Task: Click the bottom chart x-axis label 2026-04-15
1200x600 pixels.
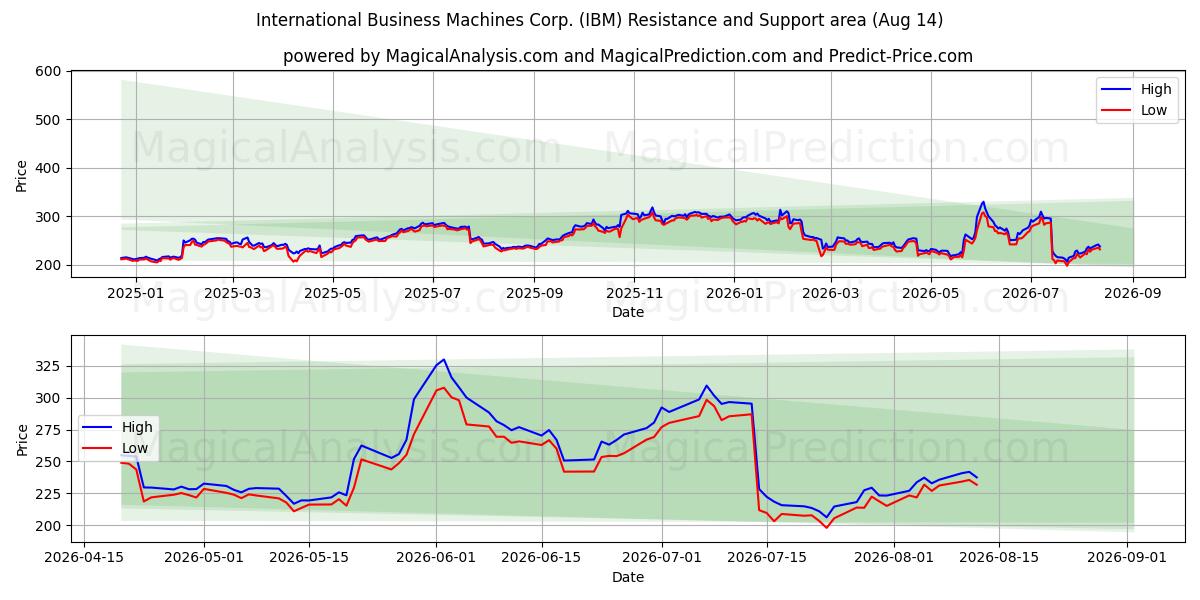Action: 83,558
